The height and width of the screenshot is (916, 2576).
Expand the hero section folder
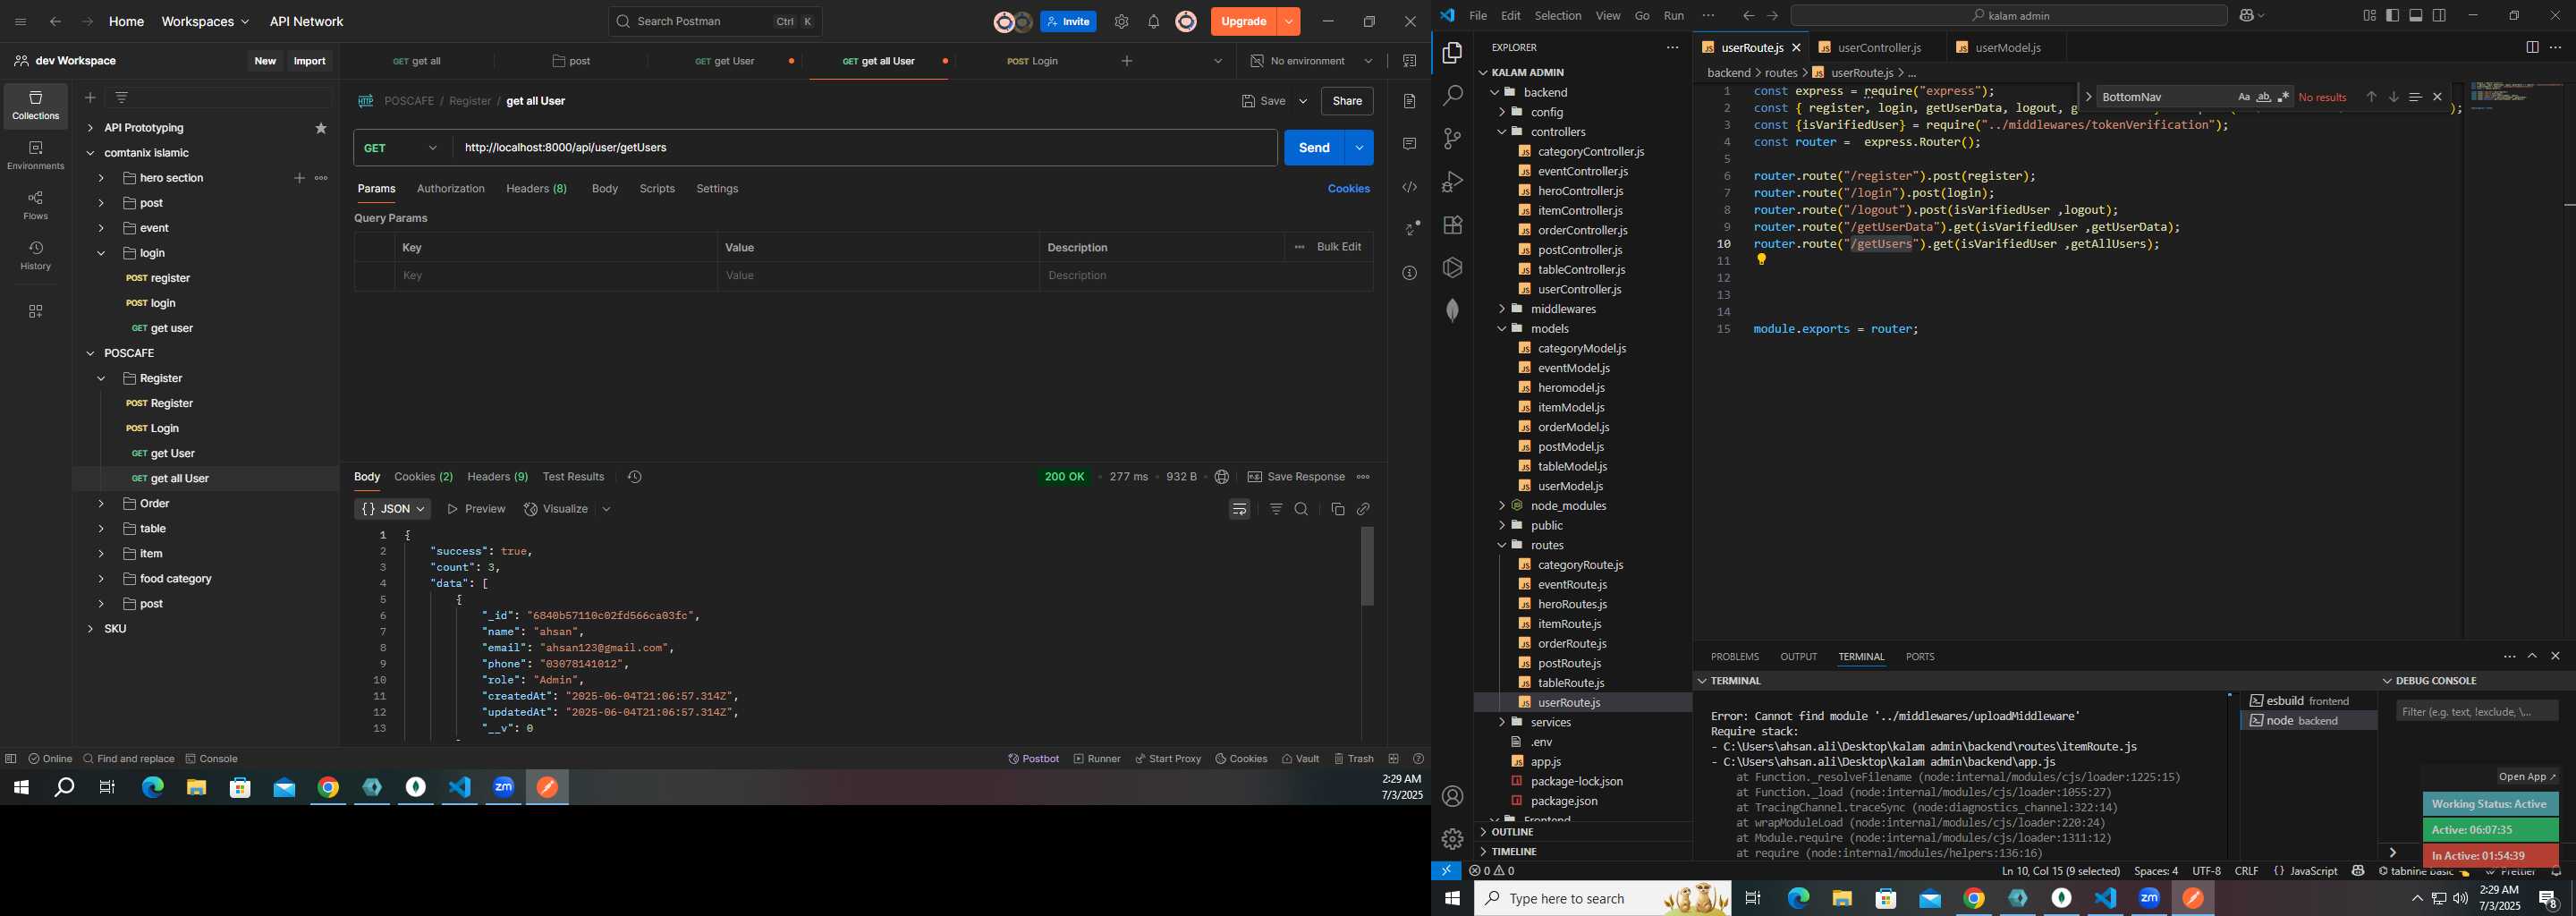click(101, 178)
